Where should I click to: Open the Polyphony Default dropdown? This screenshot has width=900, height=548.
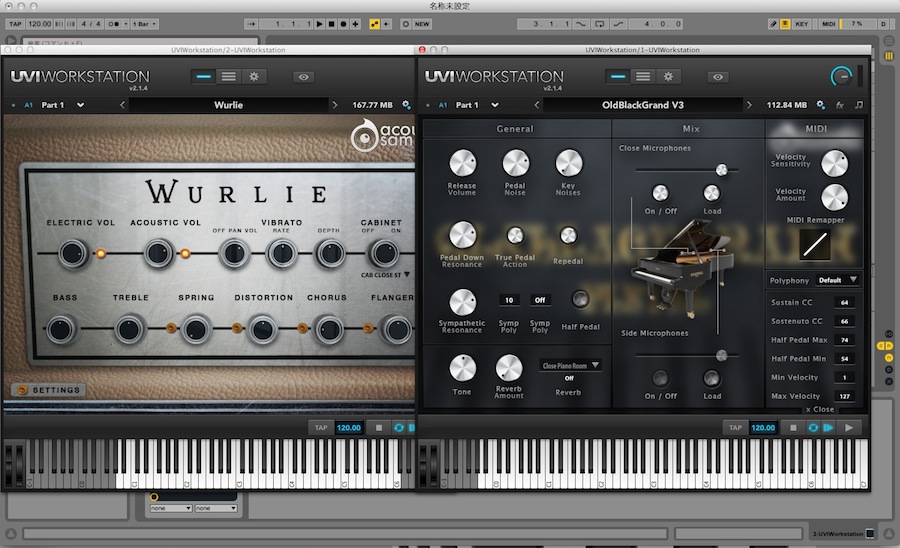click(837, 280)
